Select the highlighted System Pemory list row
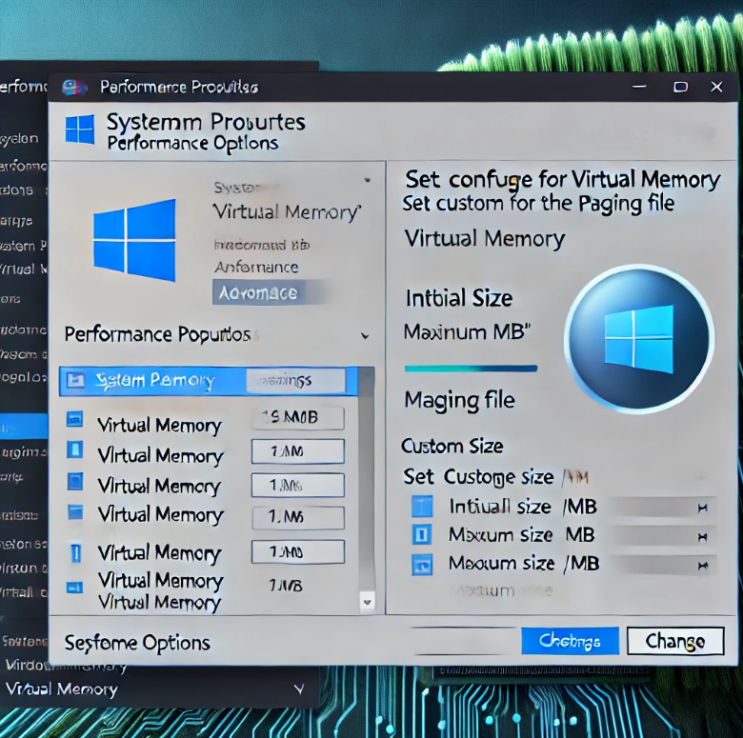This screenshot has height=738, width=743. (208, 381)
